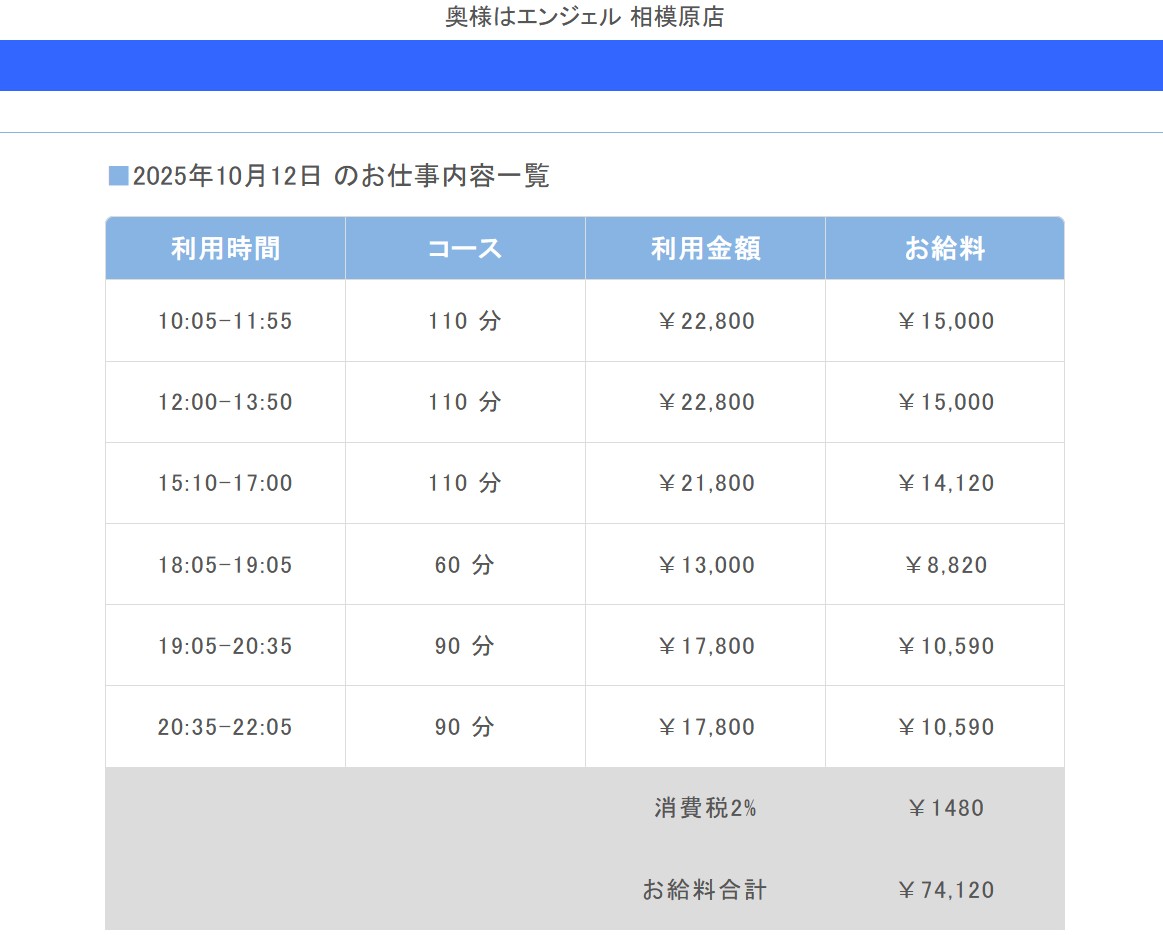Click the ￥8,820 salary cell

[x=945, y=565]
